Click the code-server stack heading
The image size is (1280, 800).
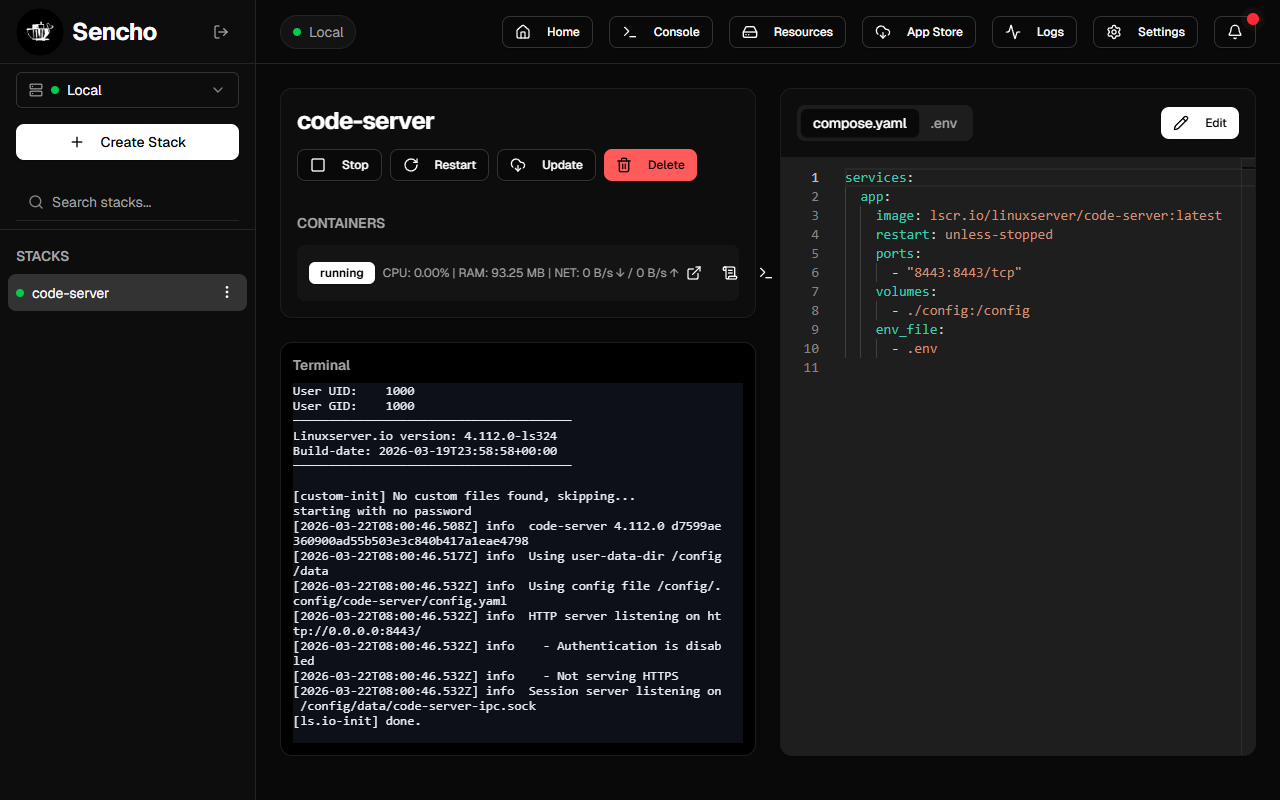[x=366, y=121]
